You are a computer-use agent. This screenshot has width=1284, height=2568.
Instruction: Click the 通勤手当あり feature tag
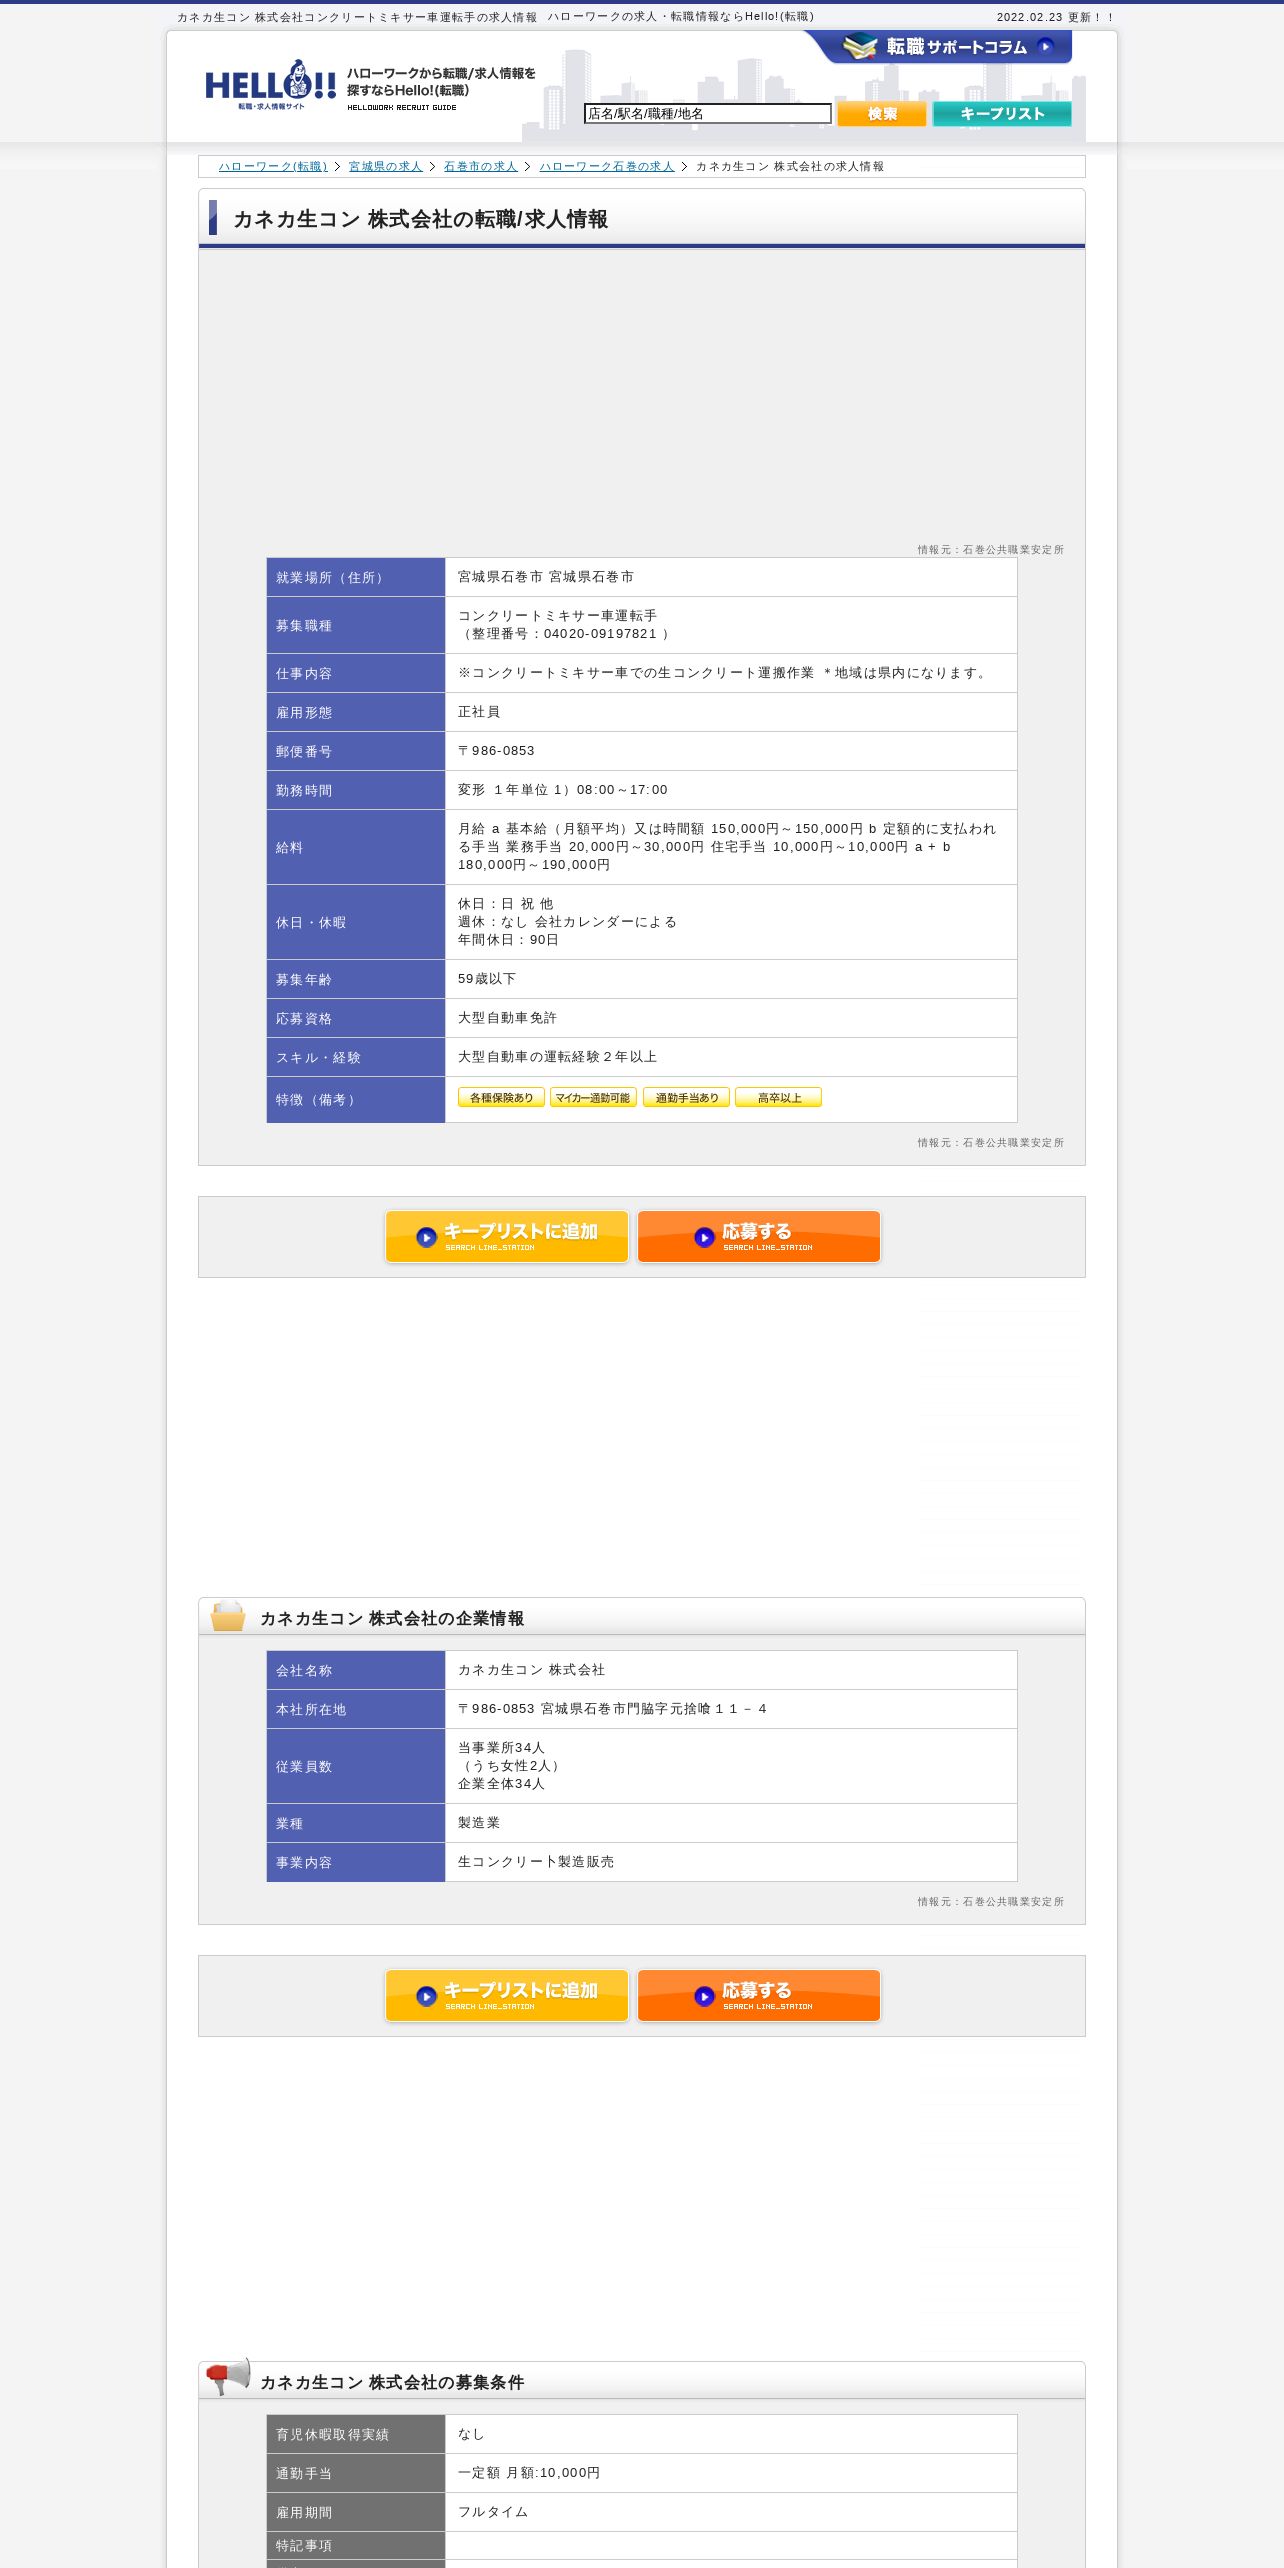[686, 1097]
